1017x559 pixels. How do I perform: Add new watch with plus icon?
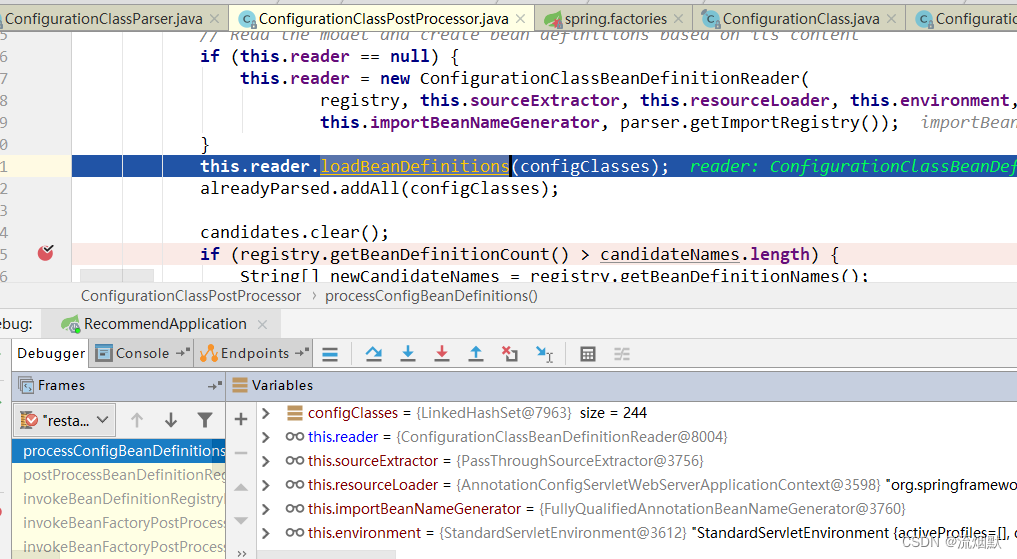click(241, 419)
